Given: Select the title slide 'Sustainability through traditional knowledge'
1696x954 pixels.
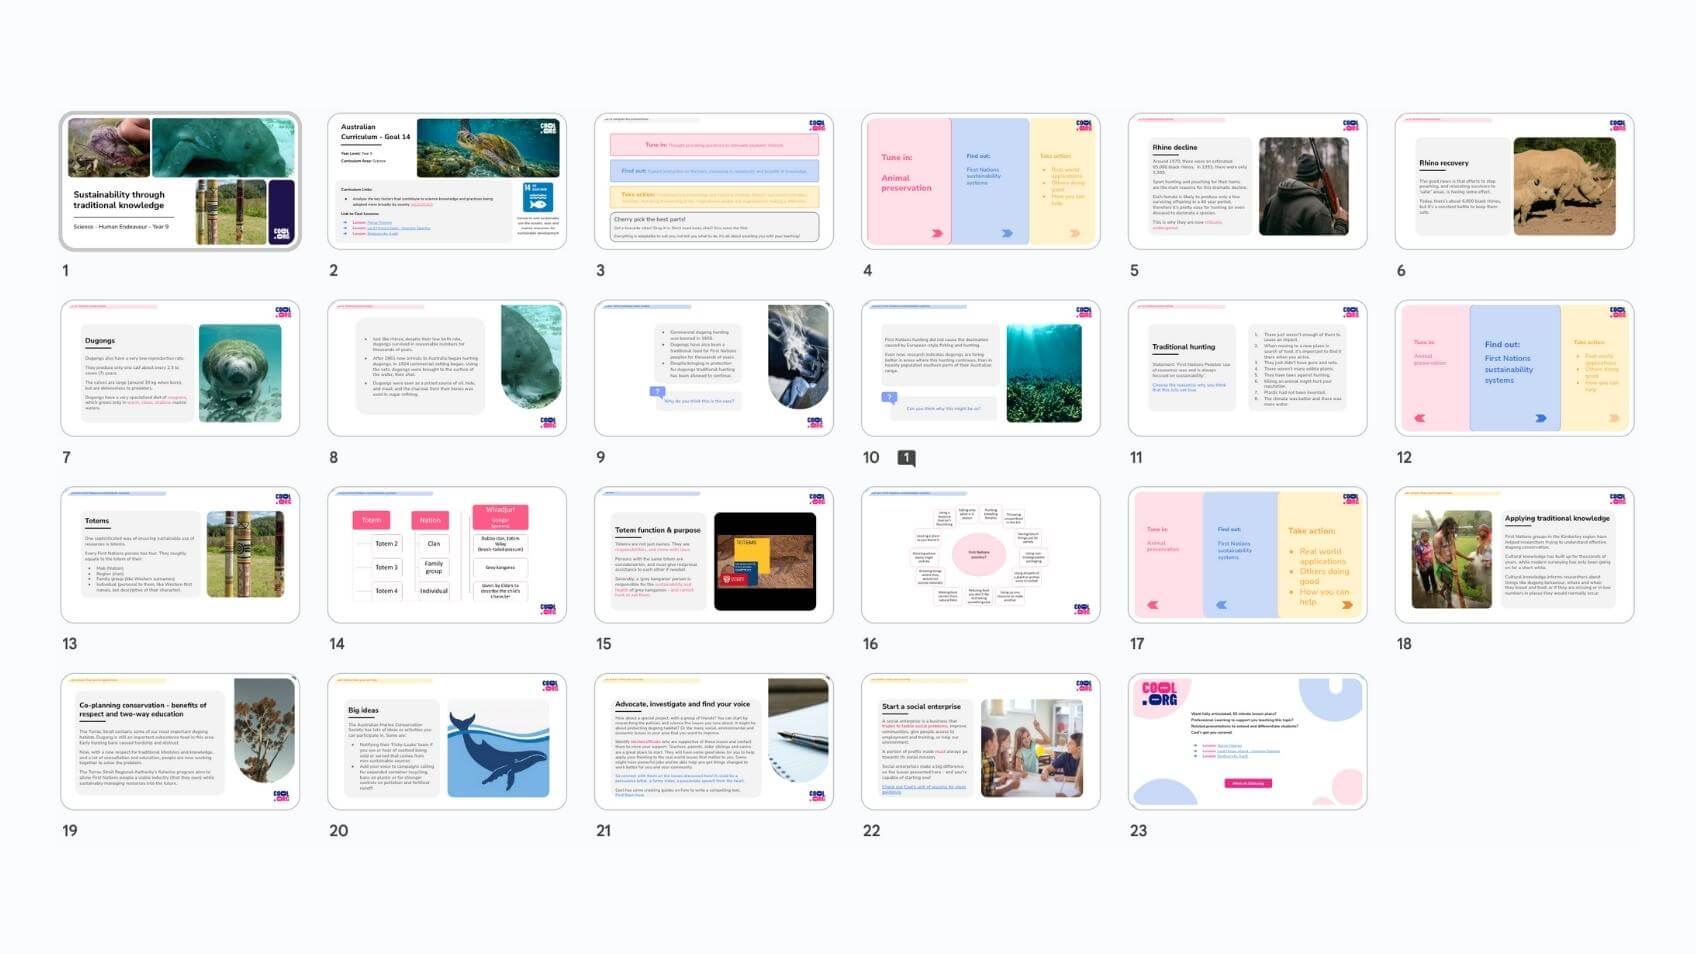Looking at the screenshot, I should 180,181.
